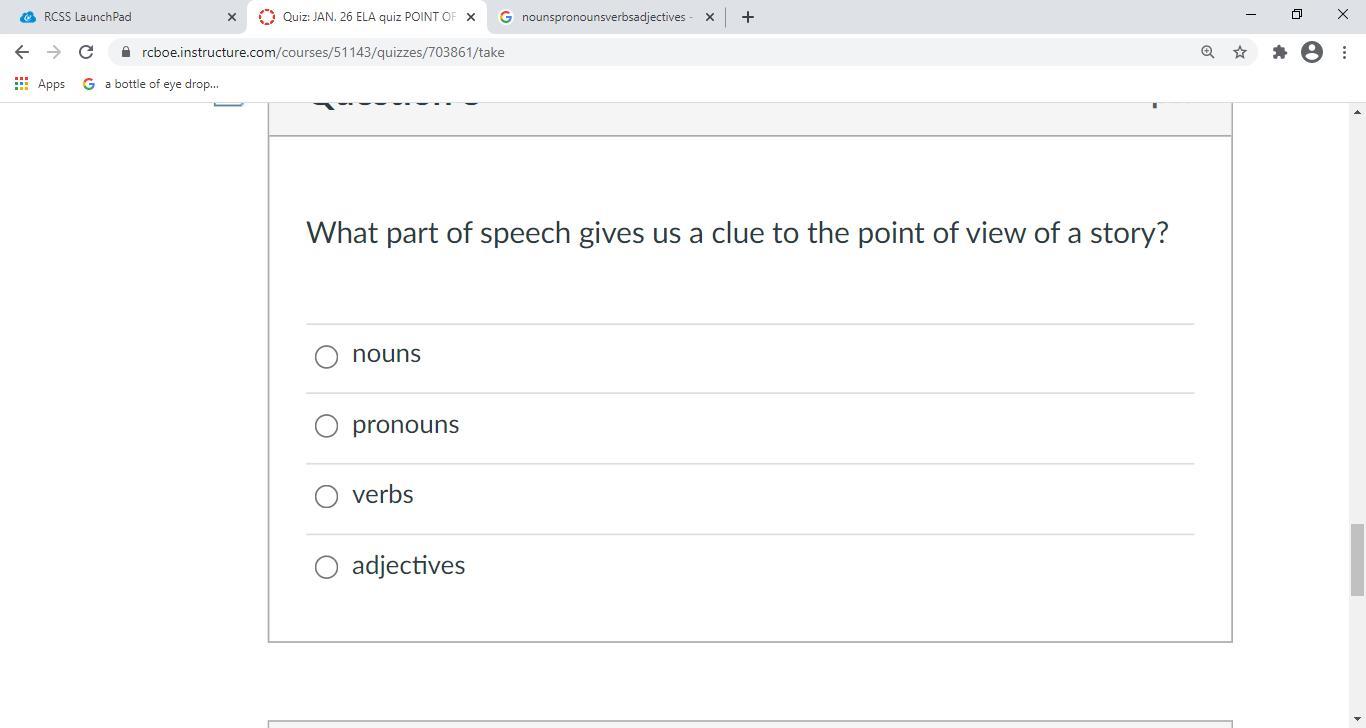Select the "nouns" answer option

pos(326,356)
